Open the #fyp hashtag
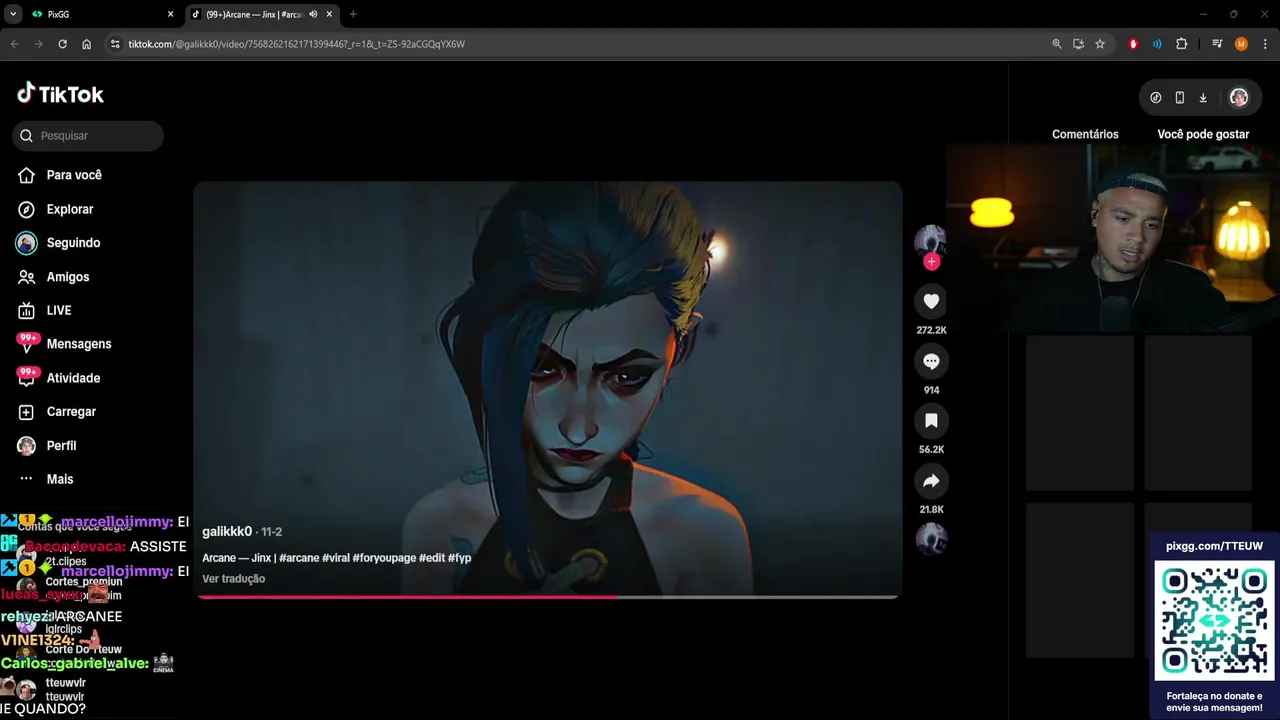Image resolution: width=1280 pixels, height=720 pixels. pos(459,558)
